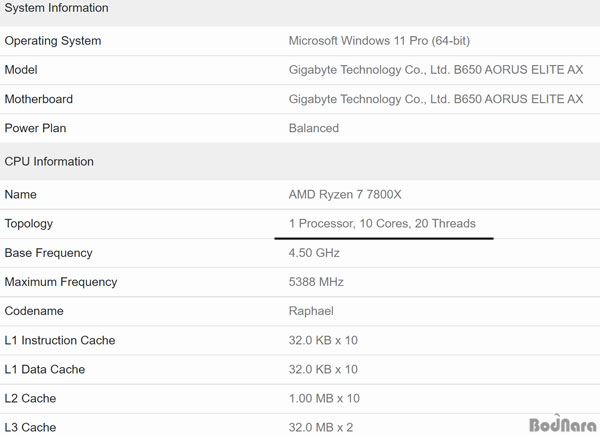Click the AMD Ryzen 7 7800X name
Viewport: 600px width, 435px height.
(345, 194)
